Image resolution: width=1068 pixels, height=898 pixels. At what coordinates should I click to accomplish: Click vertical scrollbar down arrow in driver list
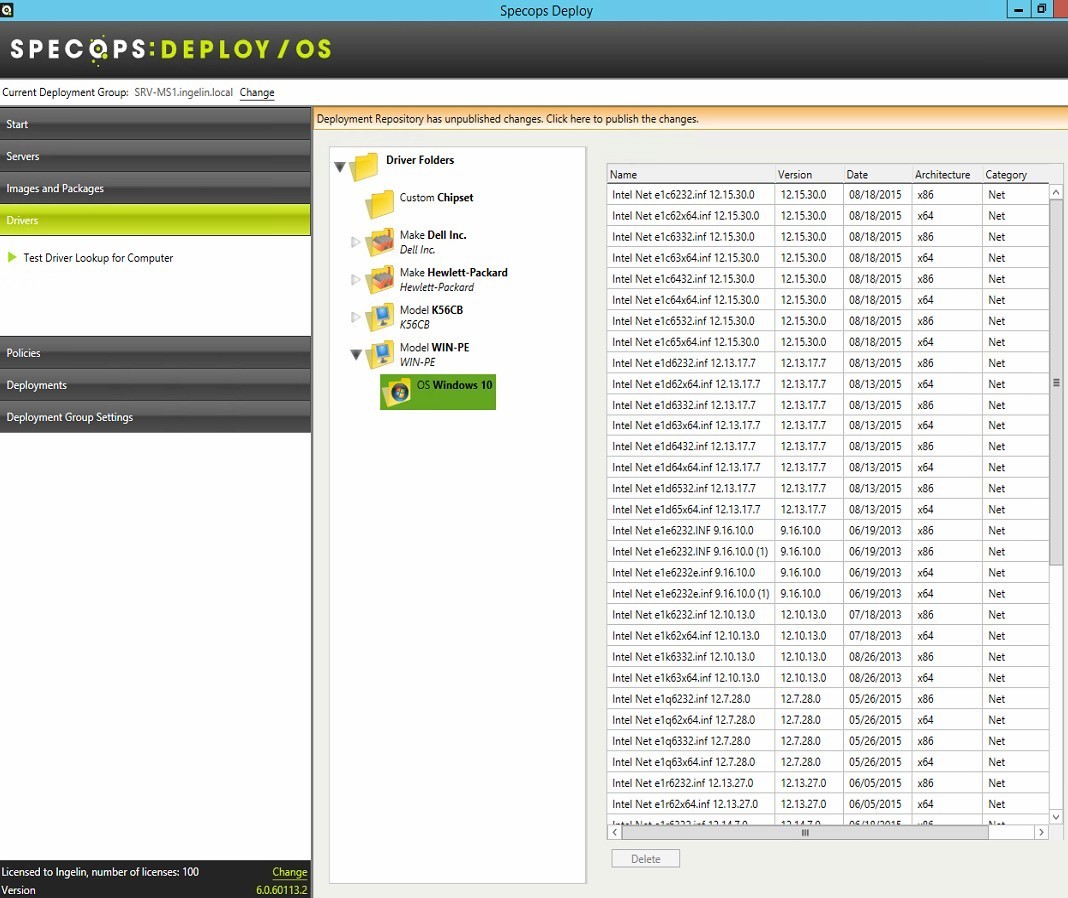point(1056,816)
